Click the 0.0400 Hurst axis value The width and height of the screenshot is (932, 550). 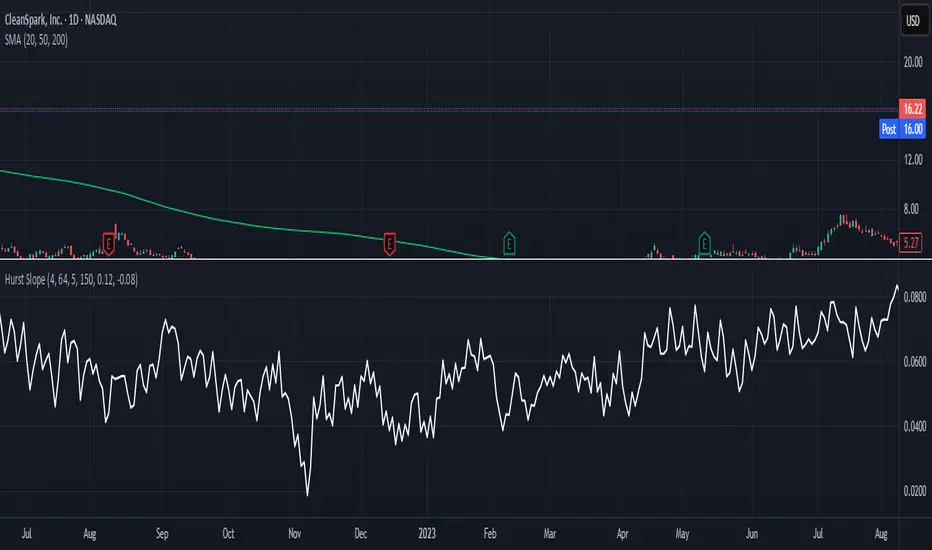(915, 426)
